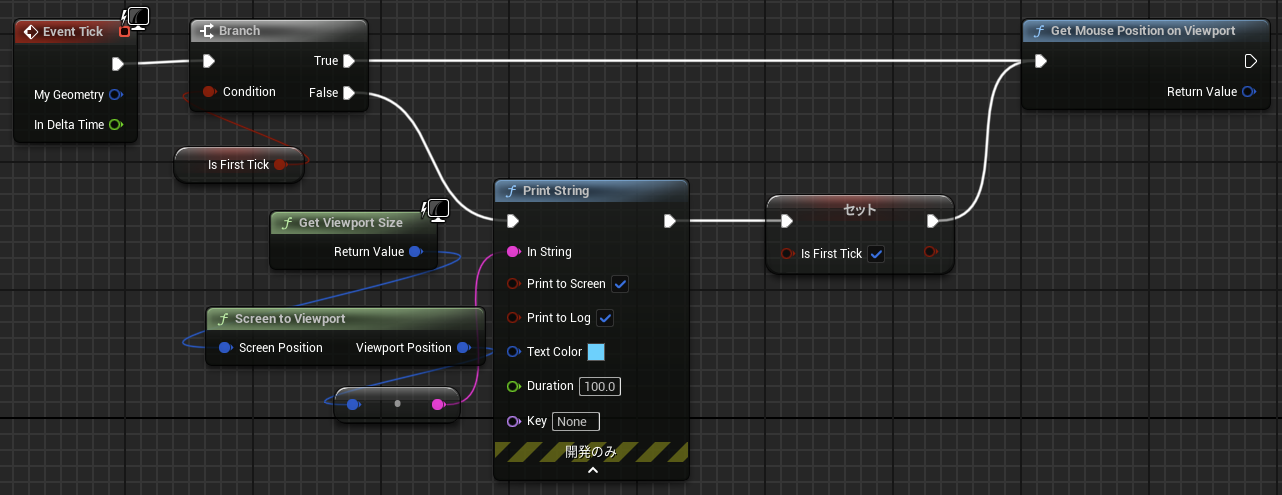Select the Get Mouse Position on Viewport title
The image size is (1282, 495).
tap(1143, 31)
